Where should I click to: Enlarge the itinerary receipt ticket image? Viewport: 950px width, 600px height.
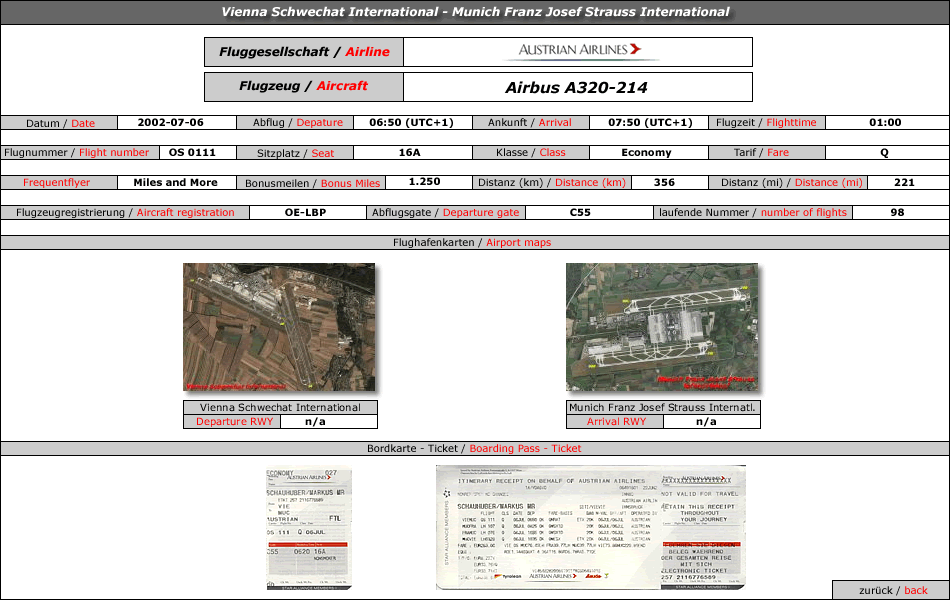pos(591,528)
